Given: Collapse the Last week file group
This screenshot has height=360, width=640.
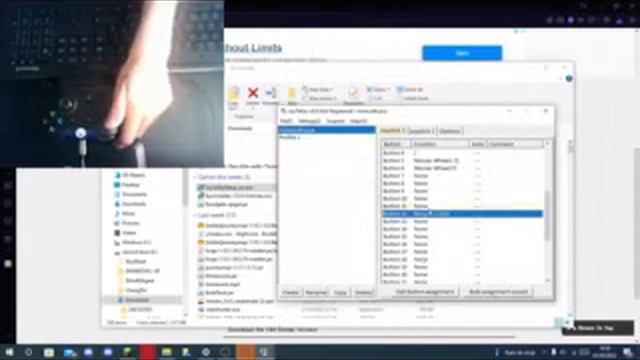Looking at the screenshot, I should (195, 215).
